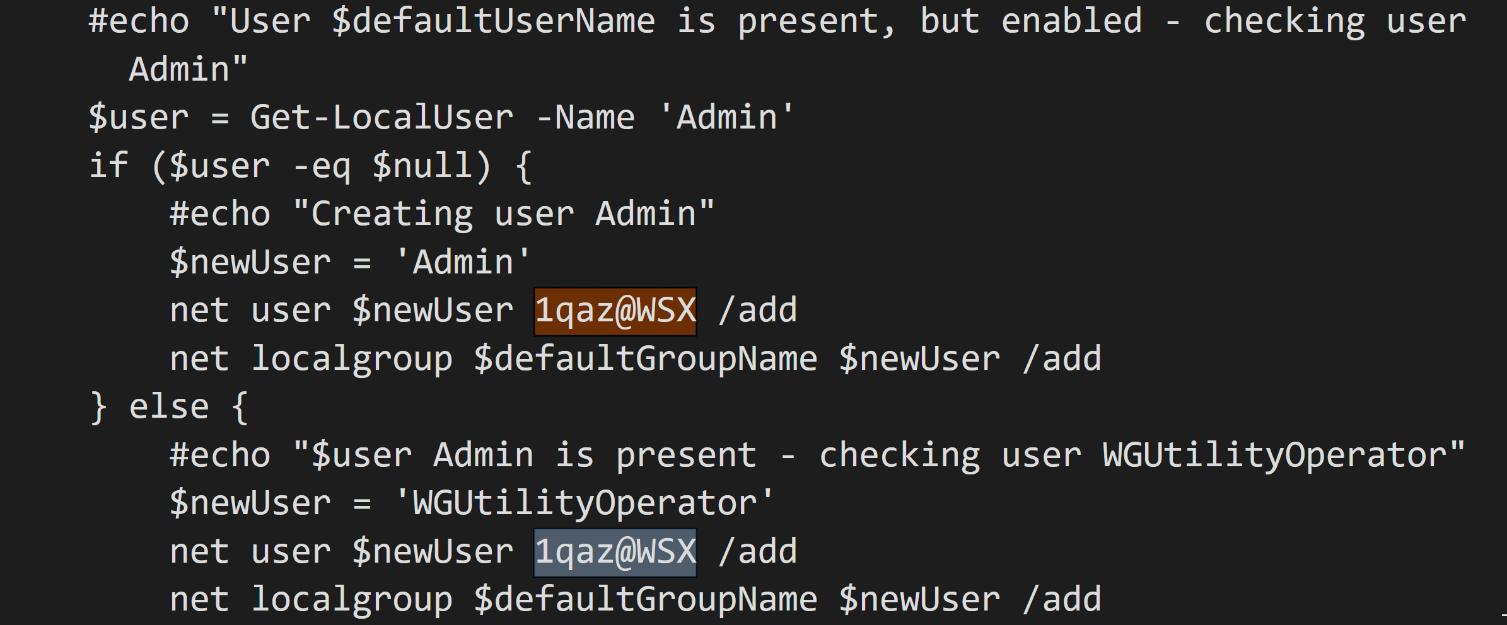
Task: Click the $user variable assignment at line start
Action: [139, 118]
